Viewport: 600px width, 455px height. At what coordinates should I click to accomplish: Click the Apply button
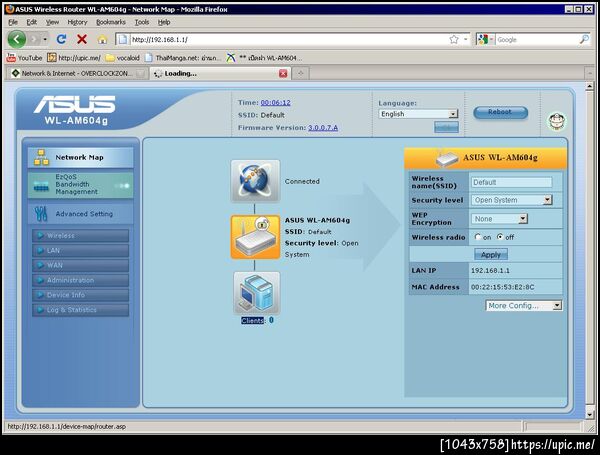click(x=491, y=254)
